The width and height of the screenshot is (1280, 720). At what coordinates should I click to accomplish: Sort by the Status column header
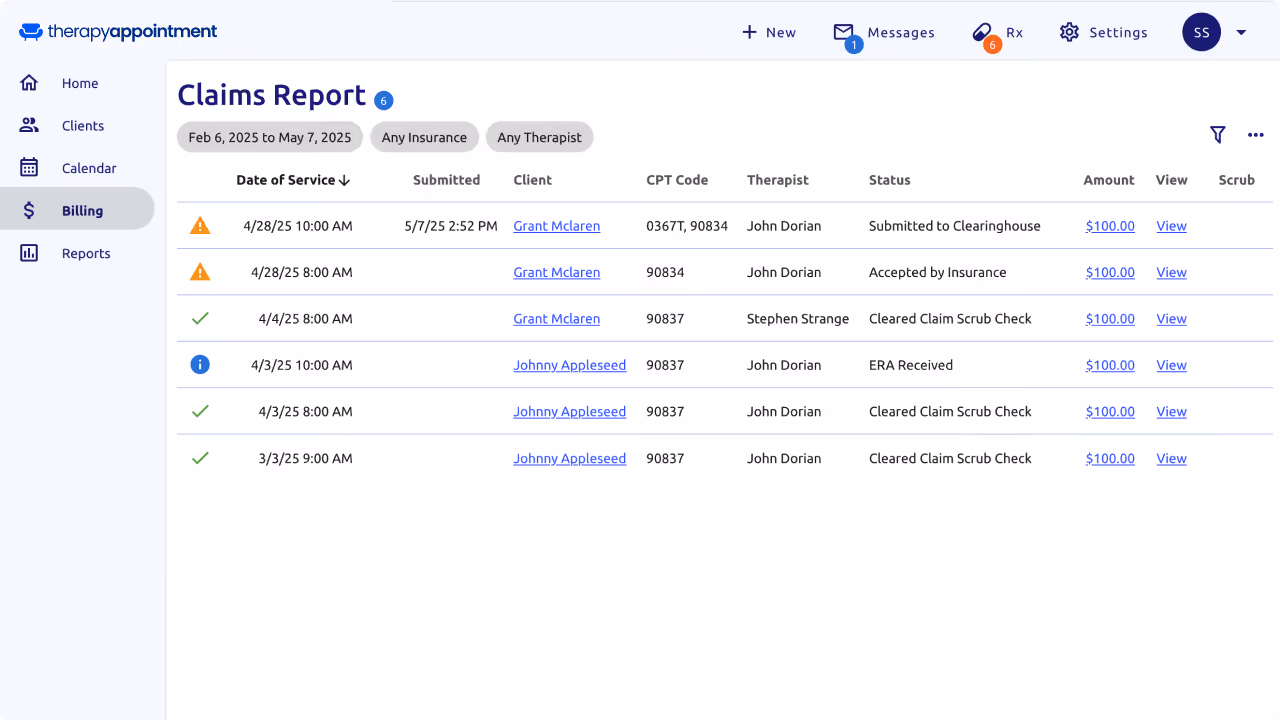(x=889, y=180)
